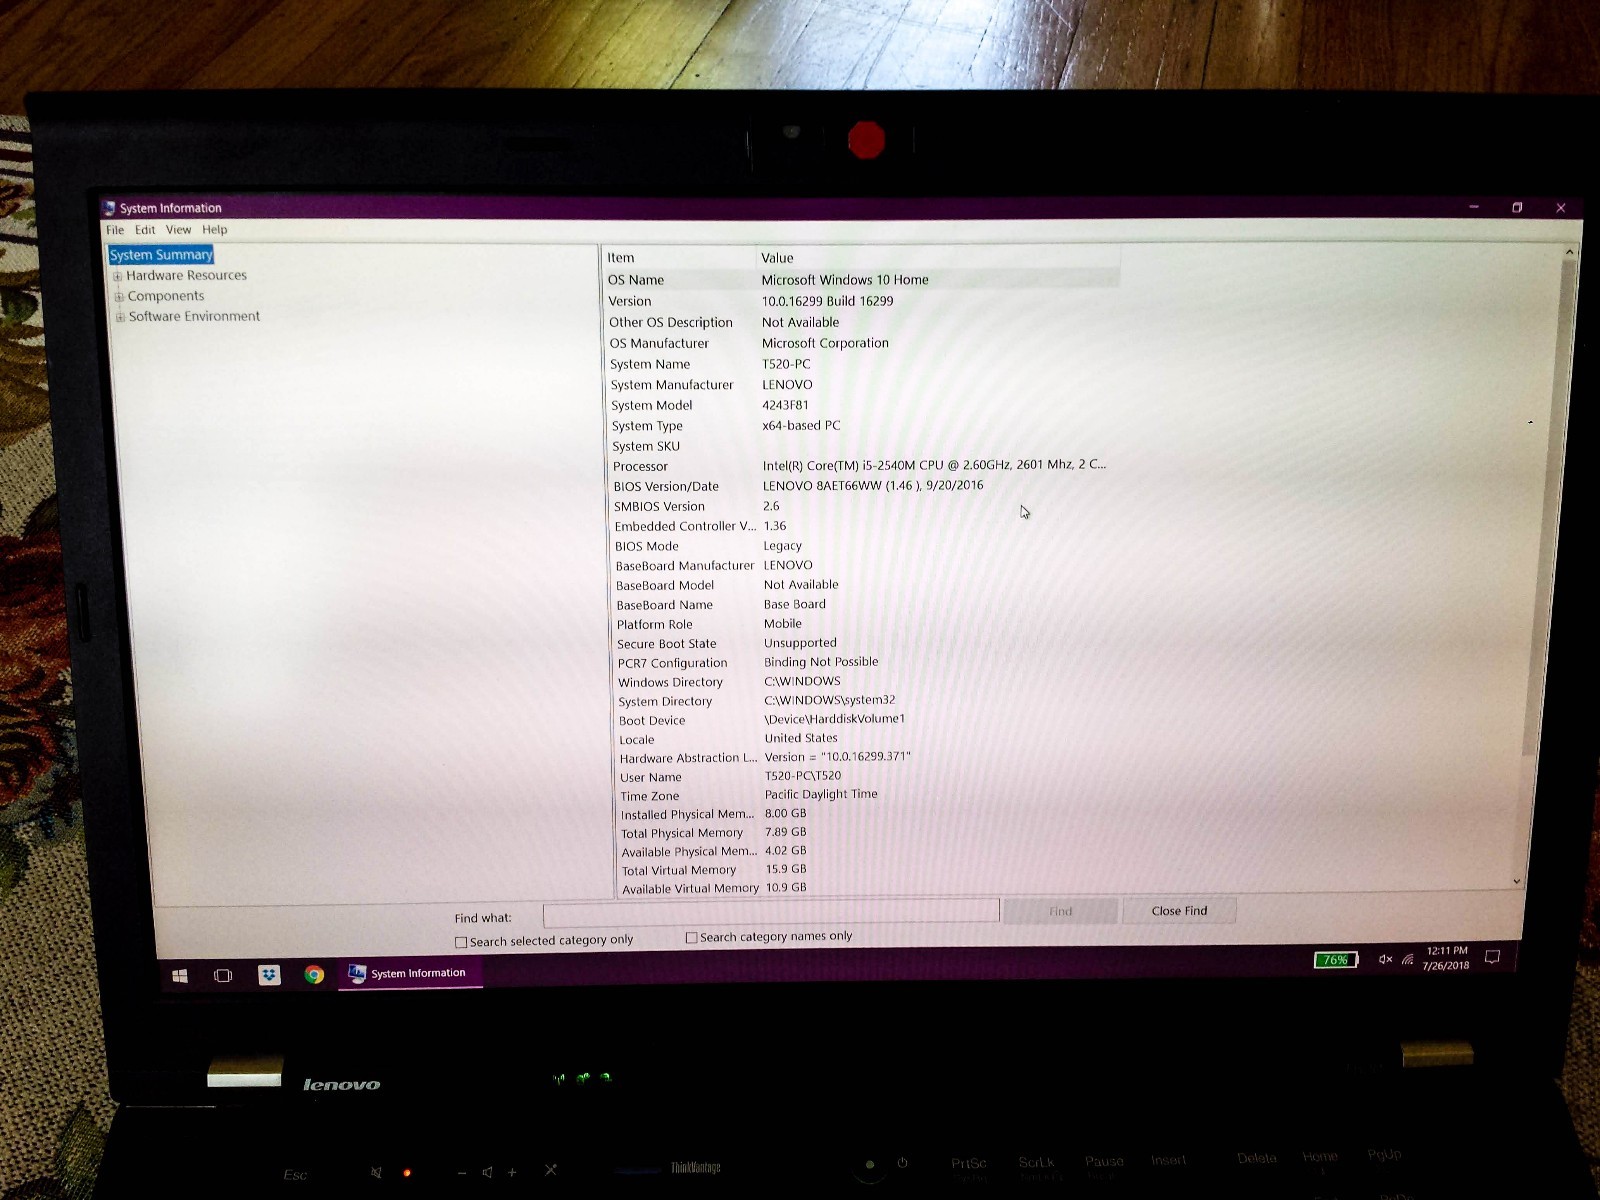The image size is (1600, 1200).
Task: Click the Find button
Action: [x=1060, y=911]
